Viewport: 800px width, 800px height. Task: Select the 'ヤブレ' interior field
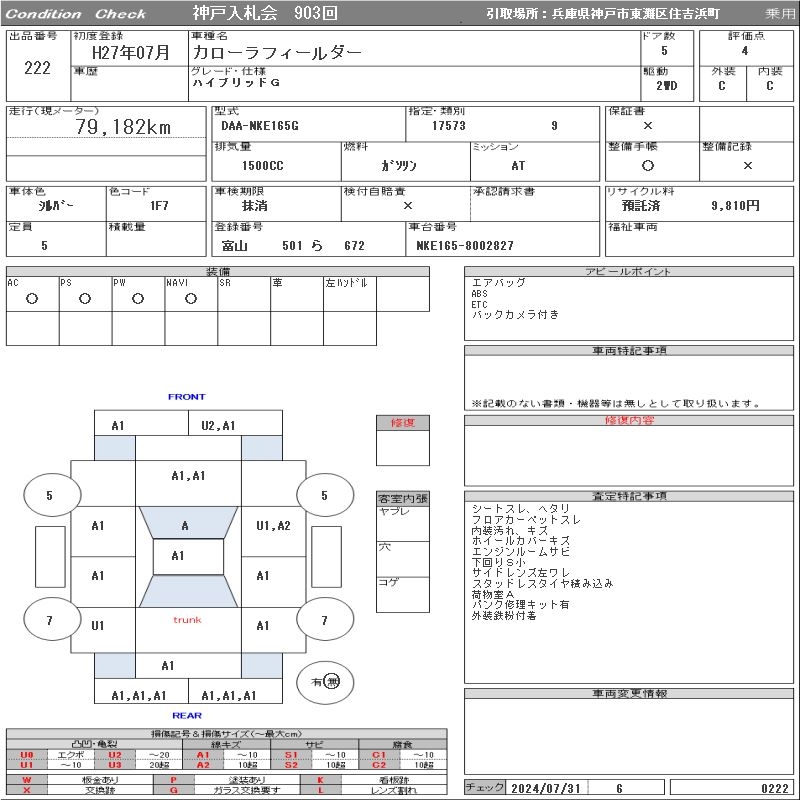coord(403,523)
